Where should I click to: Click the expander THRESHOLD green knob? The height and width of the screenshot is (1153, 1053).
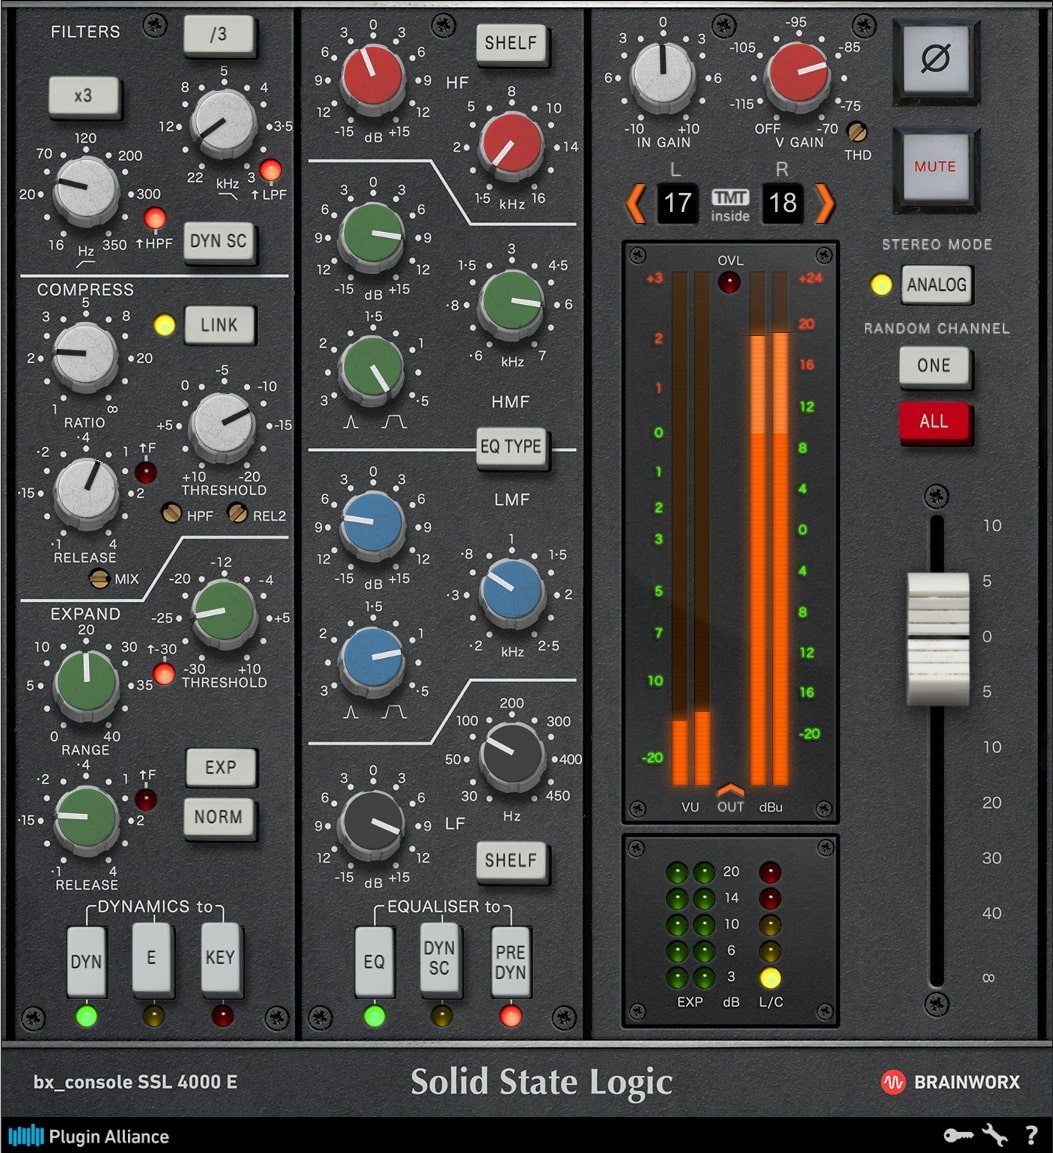224,613
